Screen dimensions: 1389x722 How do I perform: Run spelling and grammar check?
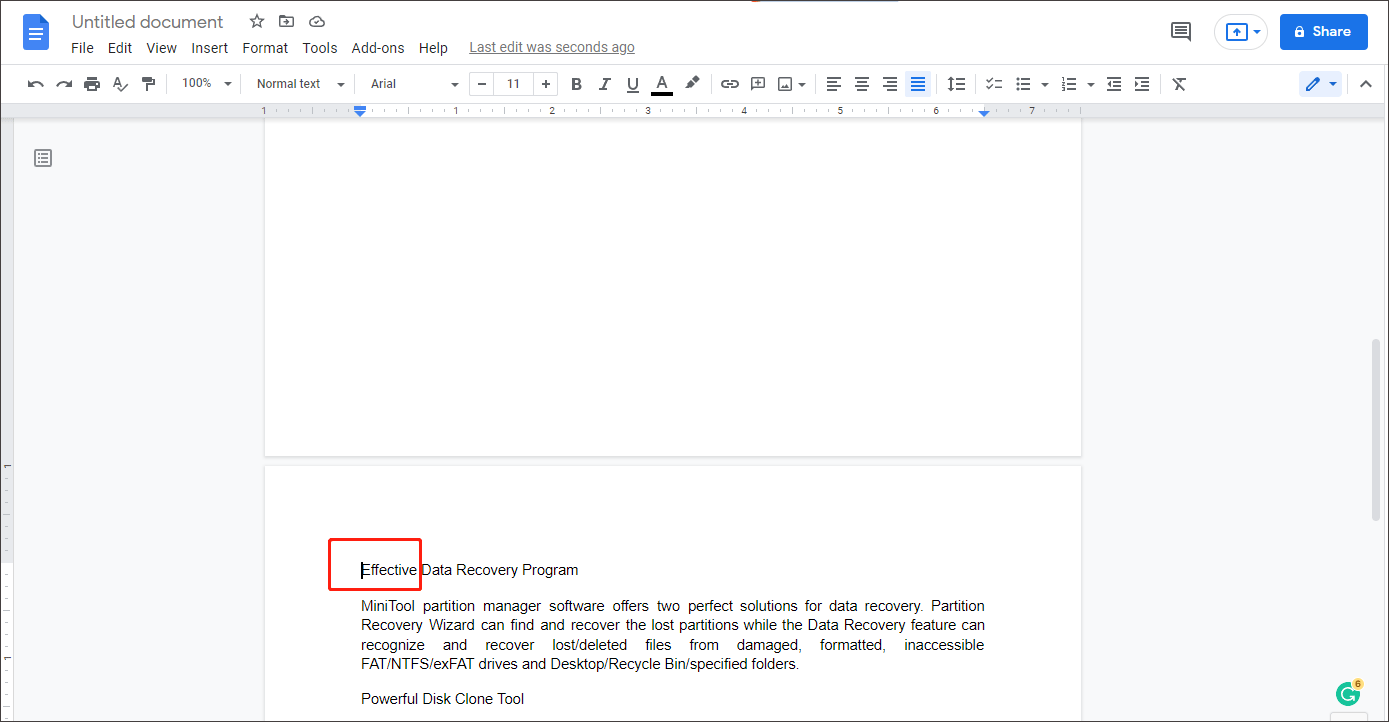tap(120, 84)
